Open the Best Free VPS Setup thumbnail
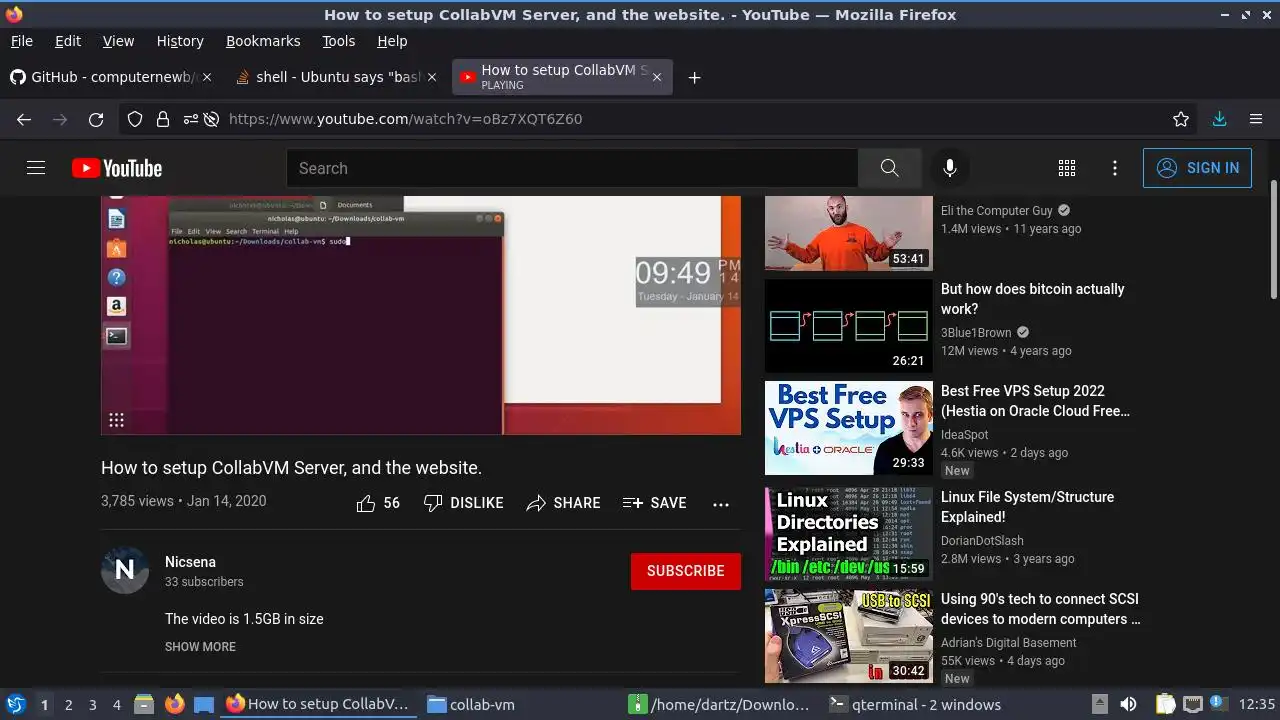 849,428
